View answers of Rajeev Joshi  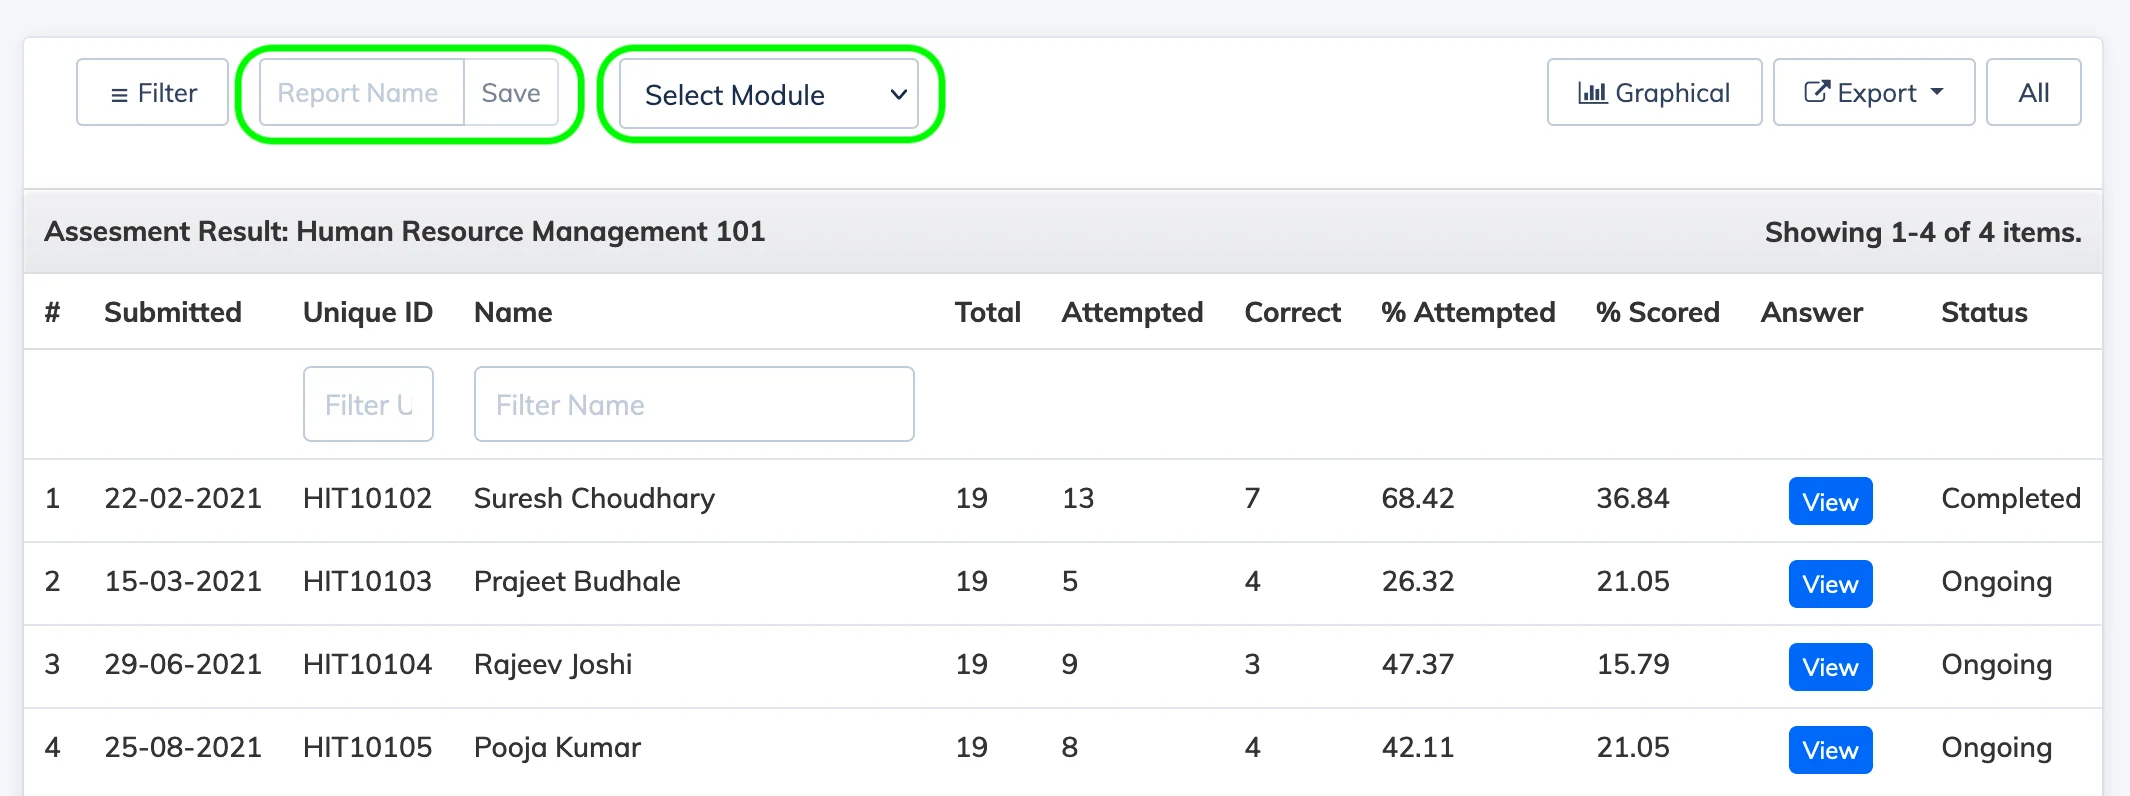click(x=1830, y=667)
